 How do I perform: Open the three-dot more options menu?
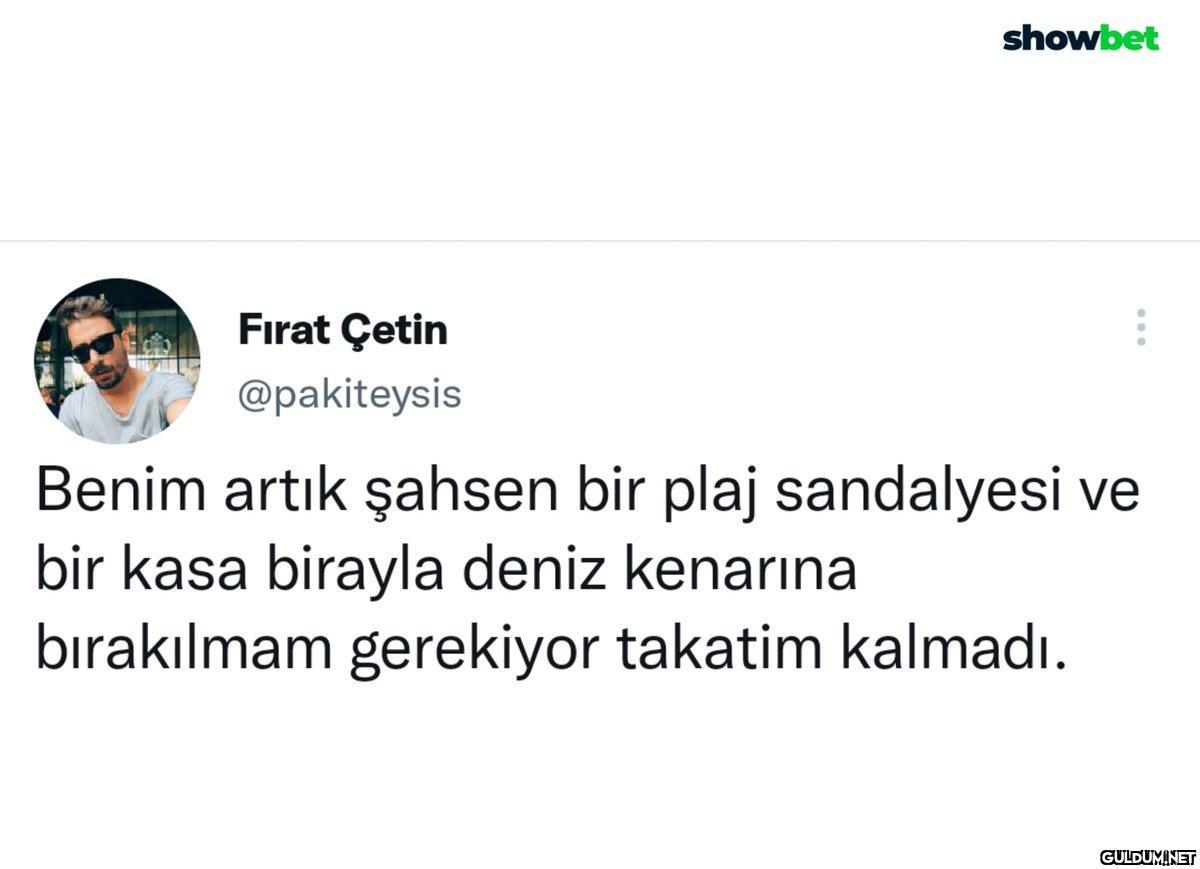coord(1141,327)
